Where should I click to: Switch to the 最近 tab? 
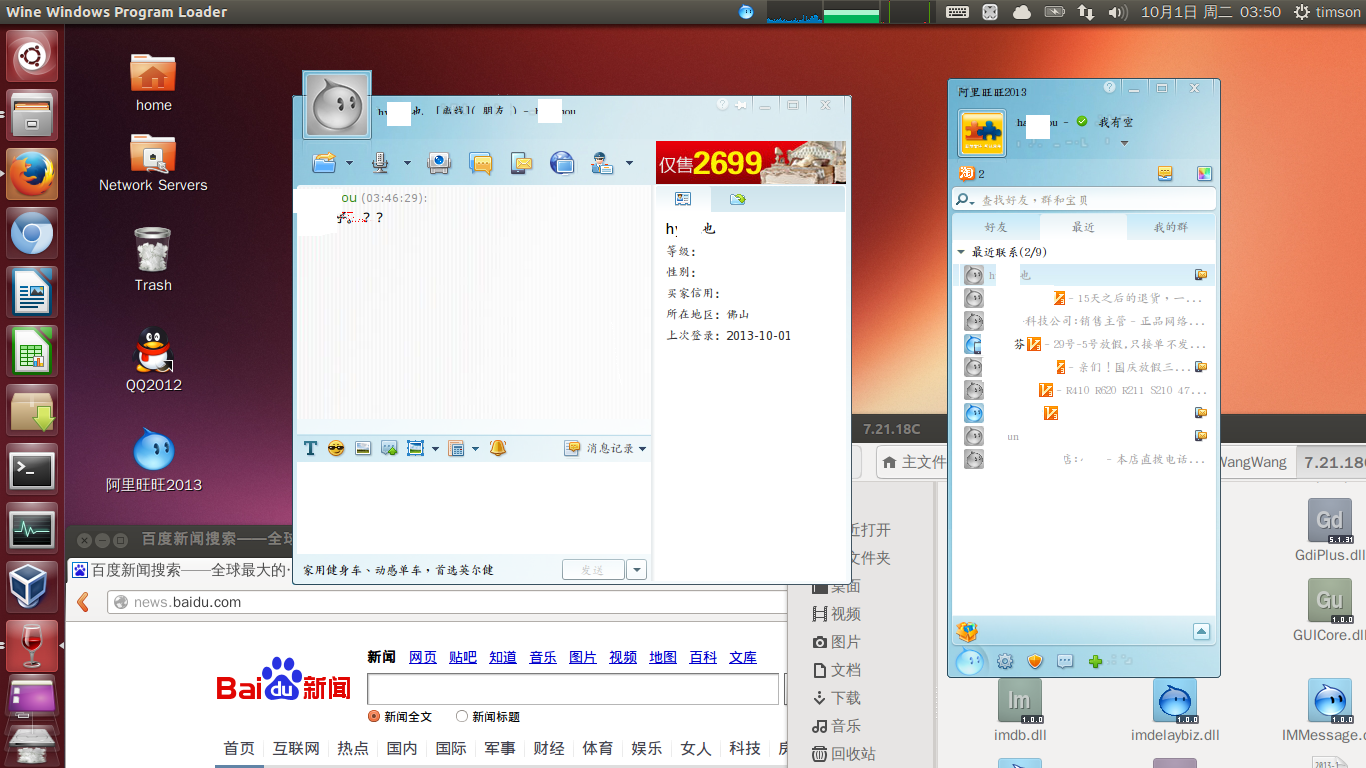(x=1083, y=227)
